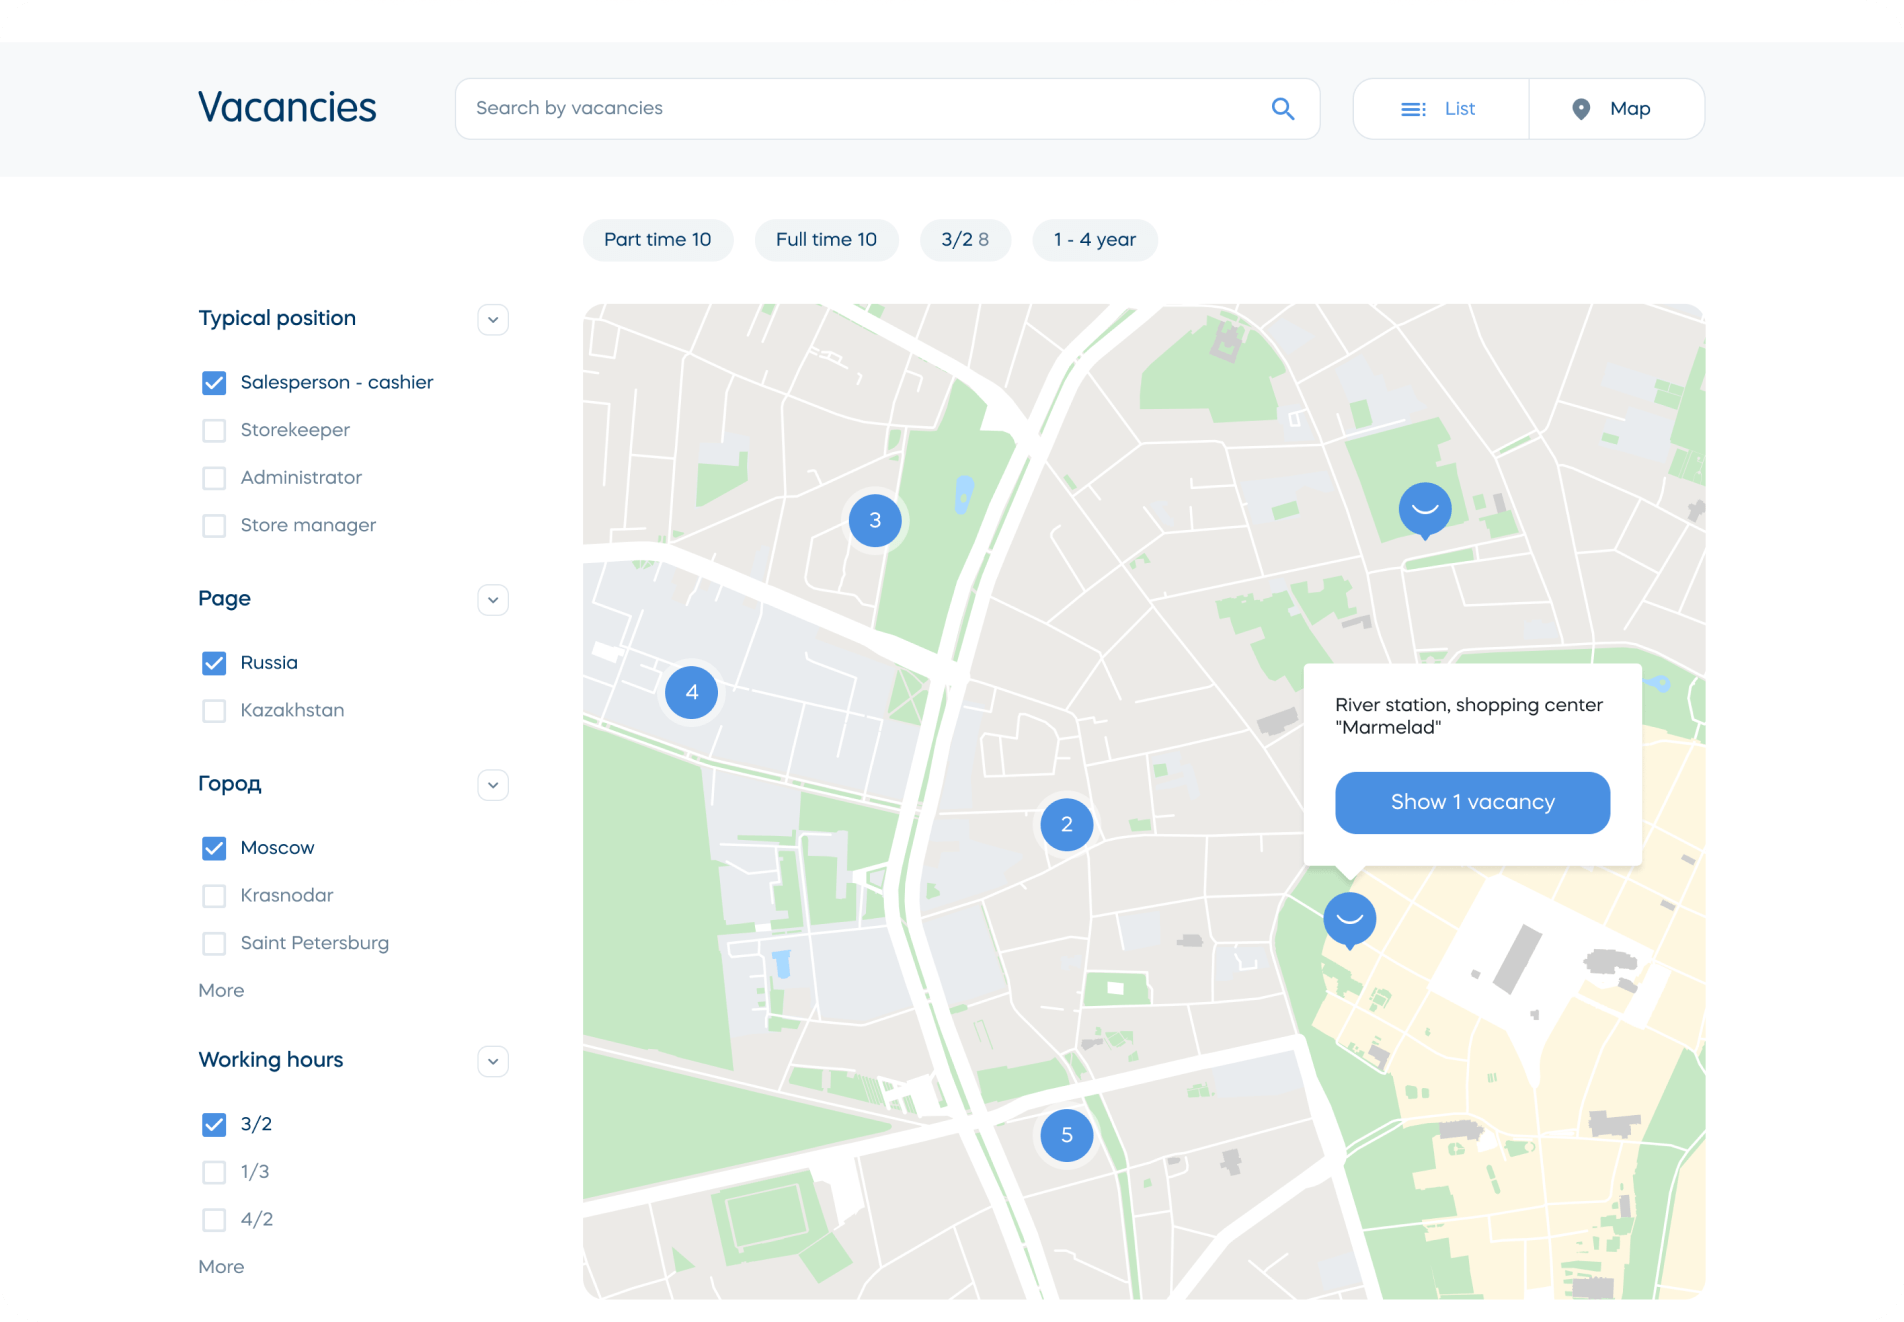Collapse the Page filter section
Screen dimensions: 1904x1322
492,600
